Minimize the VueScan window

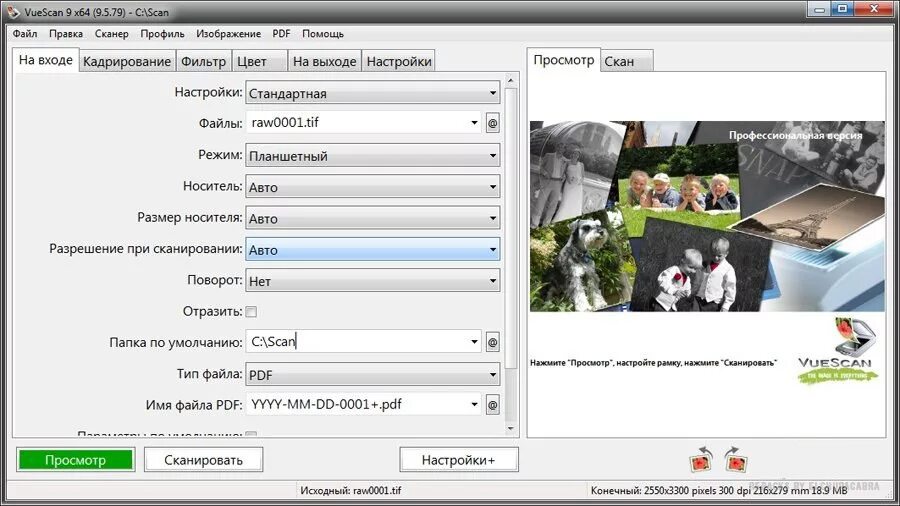click(x=820, y=9)
